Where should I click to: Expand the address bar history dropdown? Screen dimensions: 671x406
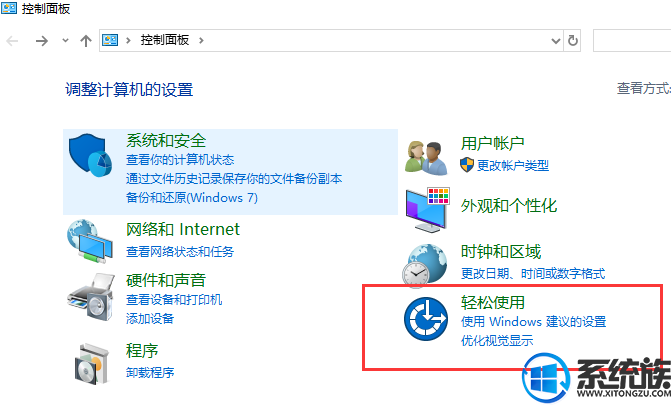tap(555, 41)
